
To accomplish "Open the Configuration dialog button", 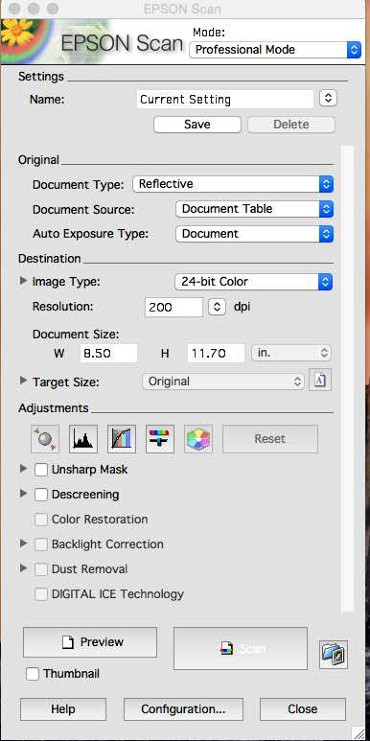I will point(183,709).
